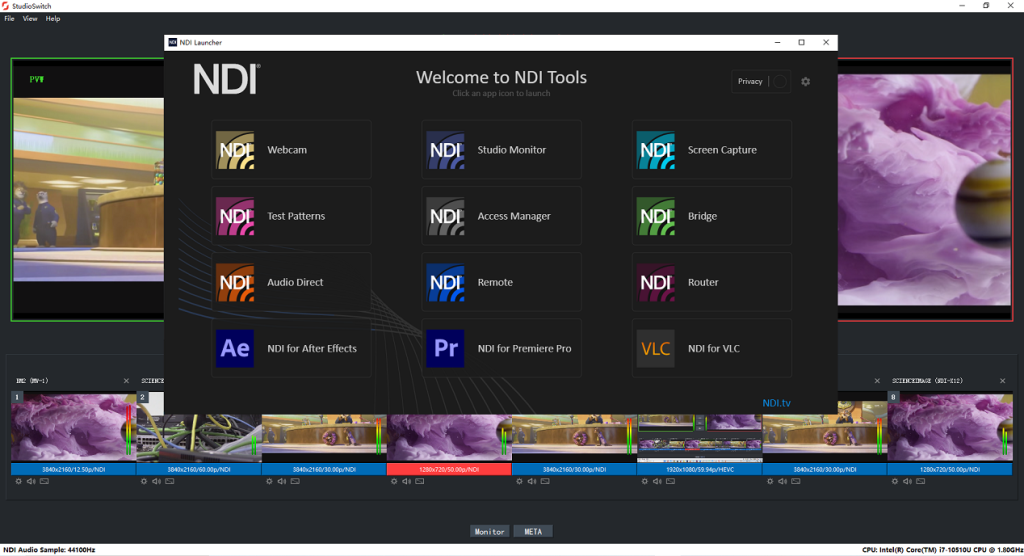
Task: Click the Monitor button
Action: (489, 532)
